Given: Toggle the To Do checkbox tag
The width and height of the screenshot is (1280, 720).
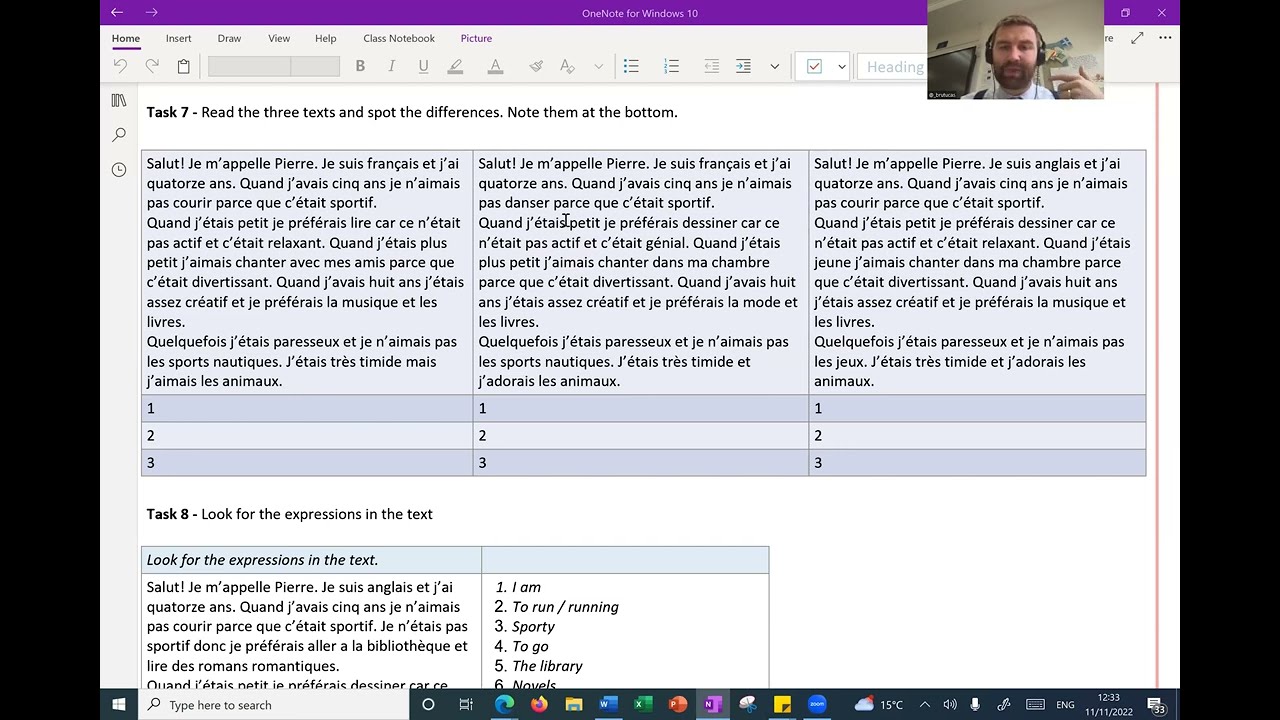Looking at the screenshot, I should (814, 66).
